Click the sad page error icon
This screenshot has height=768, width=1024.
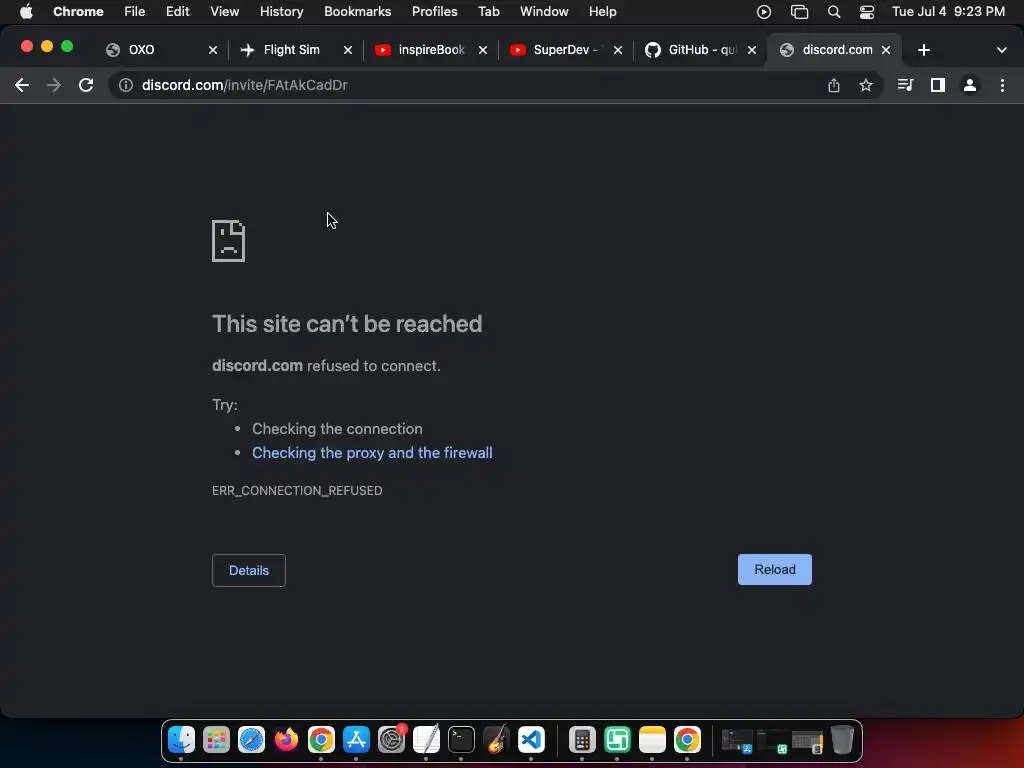tap(229, 241)
